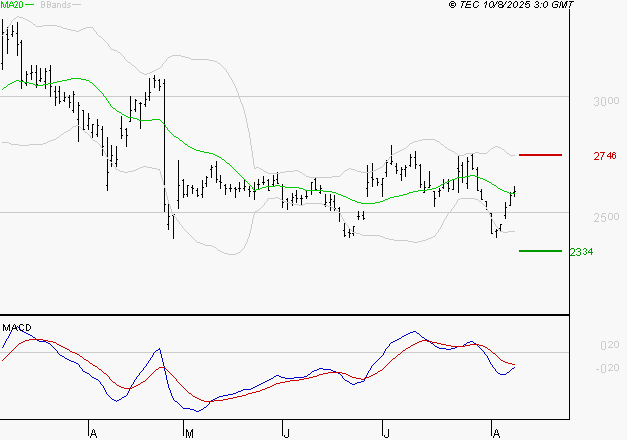
Task: Click the -020 MACD axis label
Action: tap(607, 368)
